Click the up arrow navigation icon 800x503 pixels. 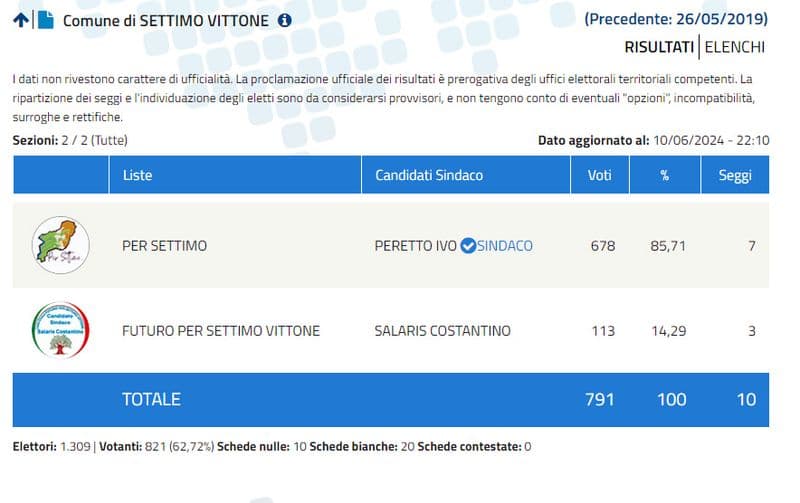(21, 20)
